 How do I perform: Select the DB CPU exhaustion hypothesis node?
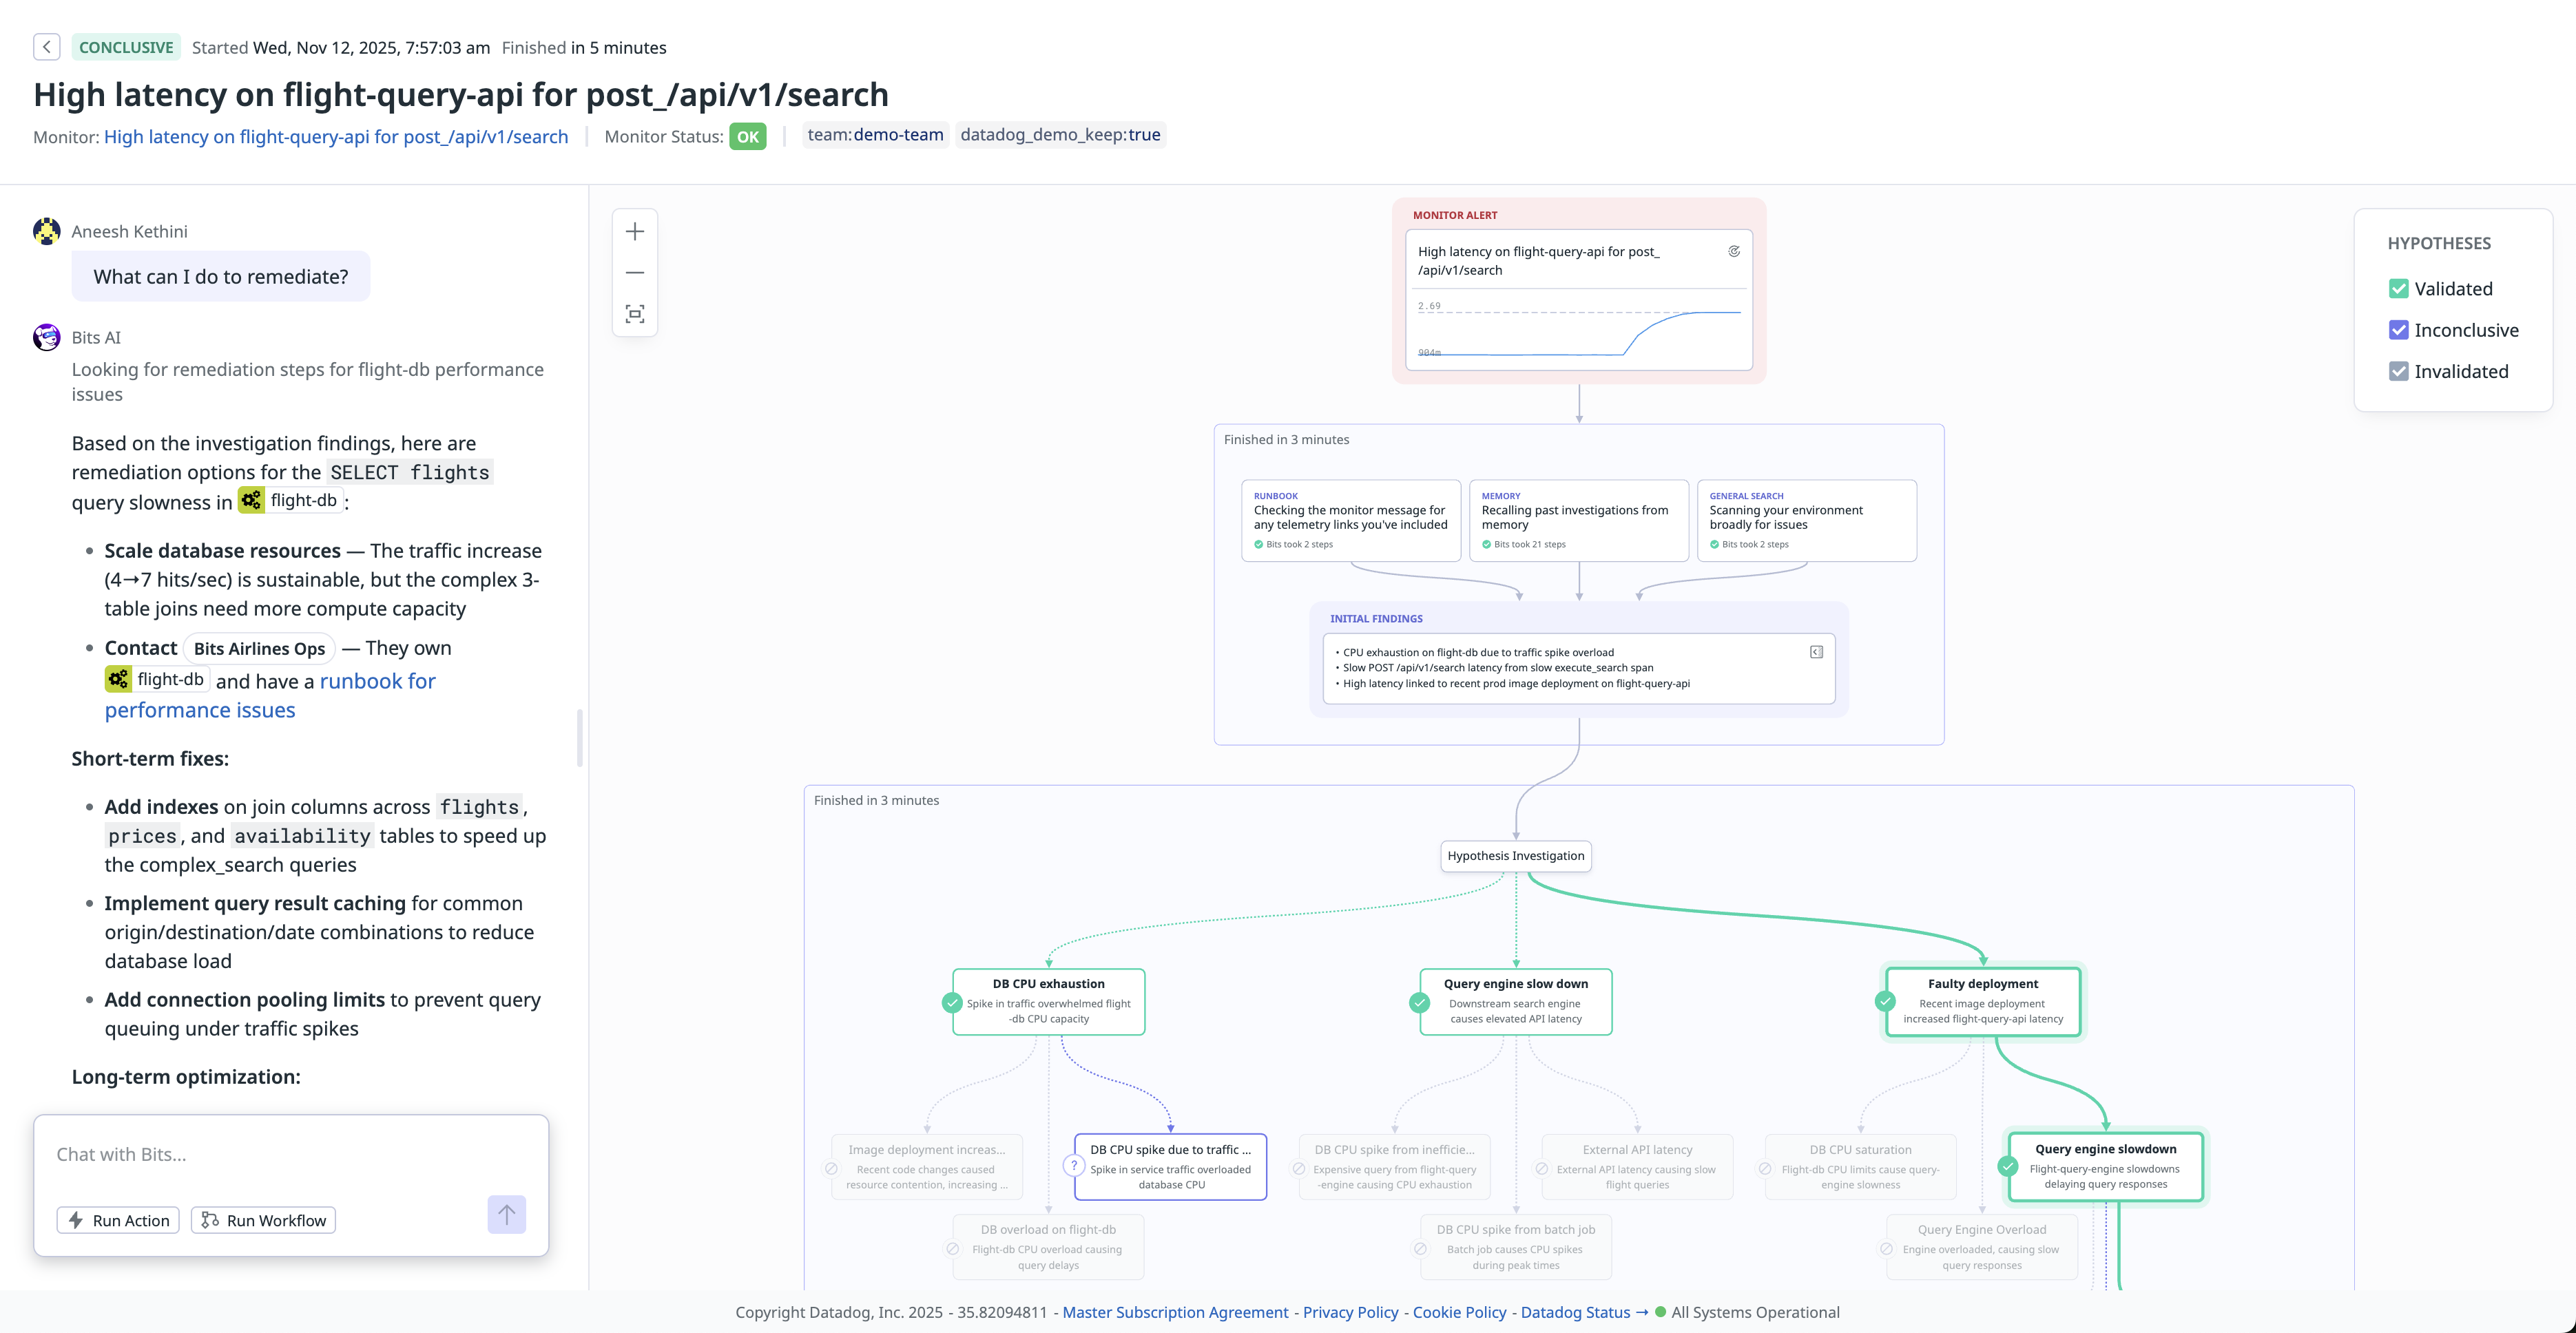tap(1048, 1001)
